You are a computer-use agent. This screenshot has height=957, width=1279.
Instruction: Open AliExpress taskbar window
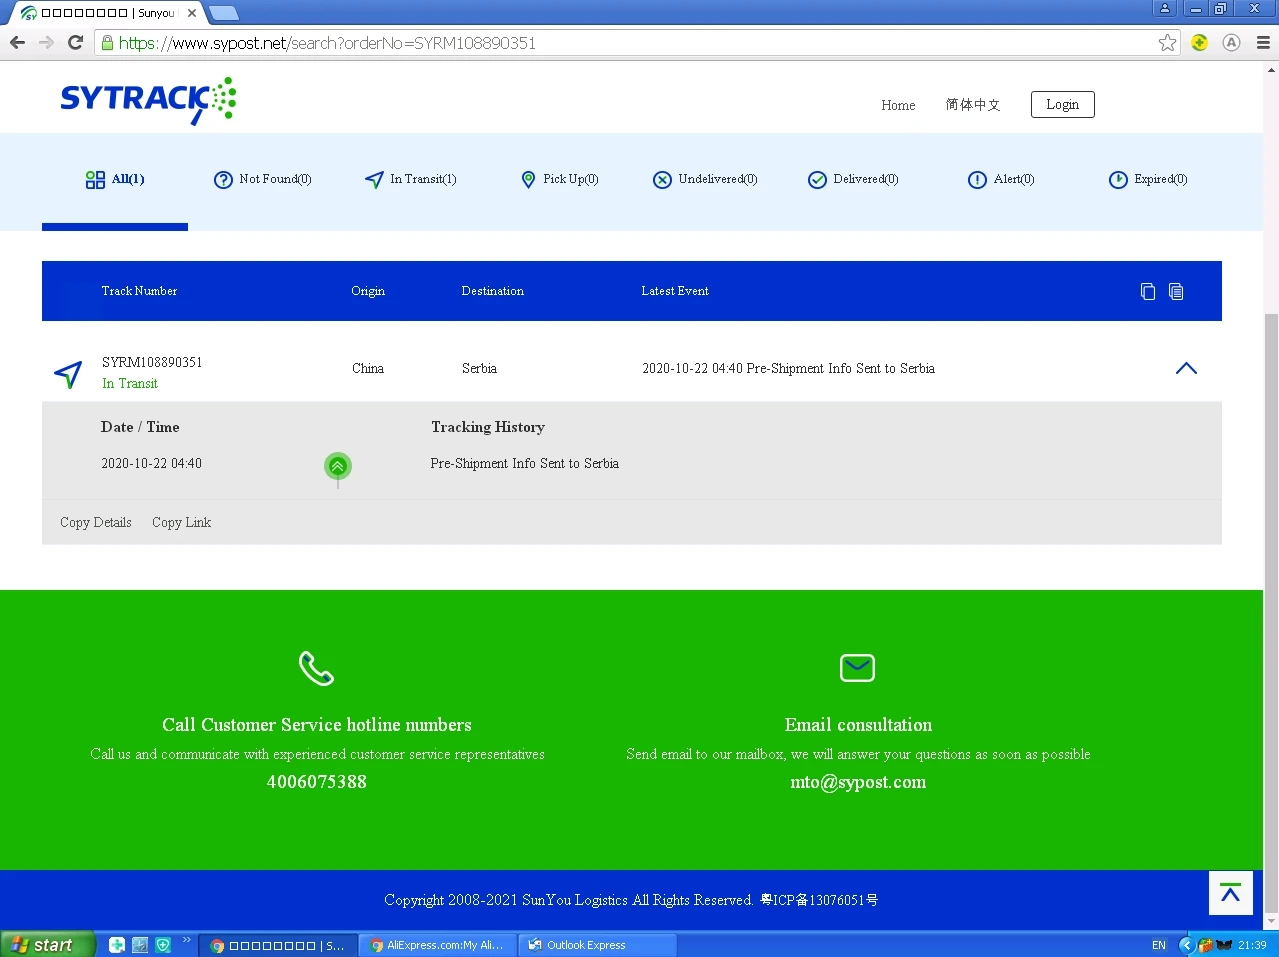pyautogui.click(x=437, y=945)
